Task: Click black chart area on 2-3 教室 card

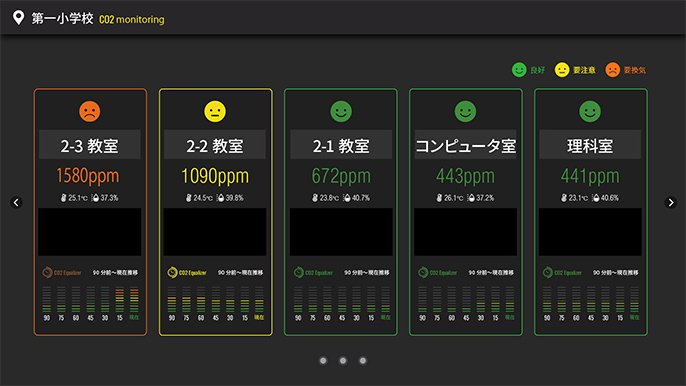Action: [x=90, y=232]
